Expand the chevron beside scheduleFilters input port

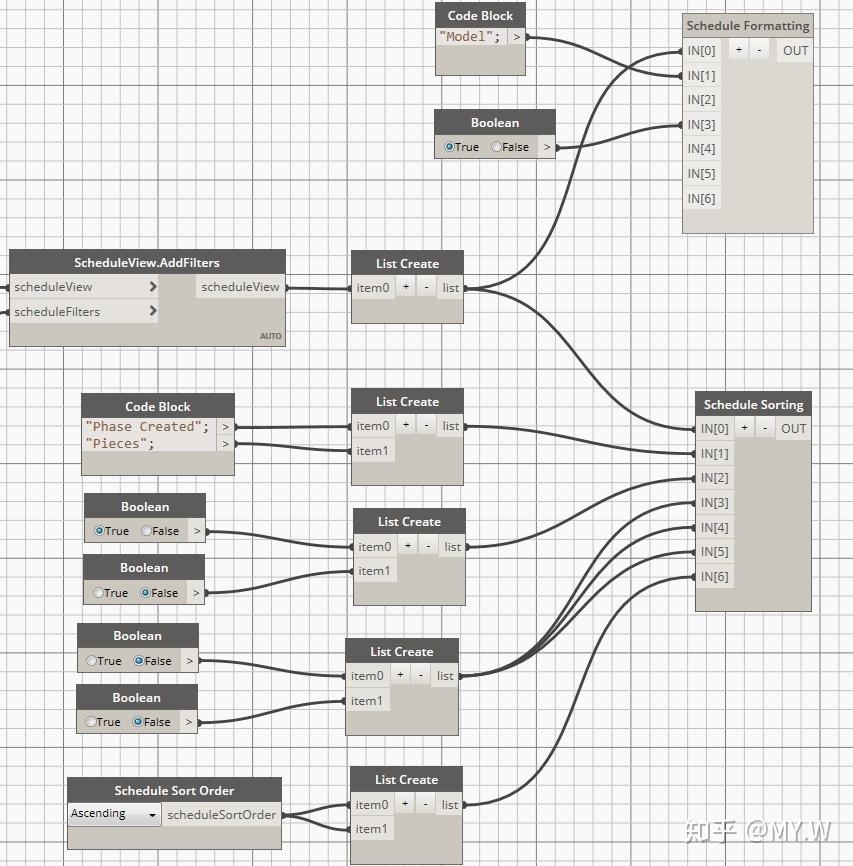tap(153, 311)
